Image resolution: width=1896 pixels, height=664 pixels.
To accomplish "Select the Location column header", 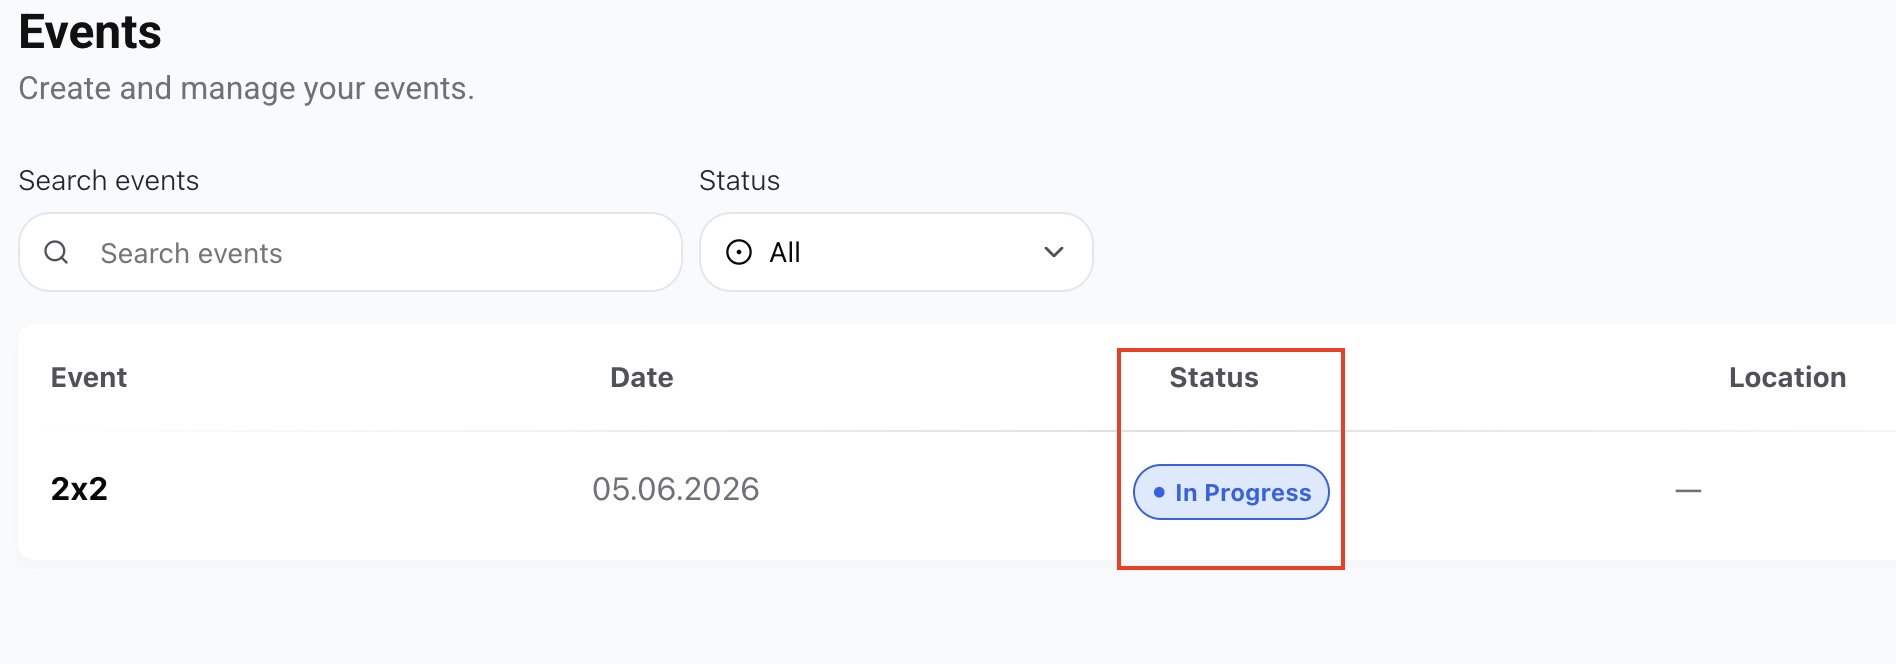I will coord(1787,377).
